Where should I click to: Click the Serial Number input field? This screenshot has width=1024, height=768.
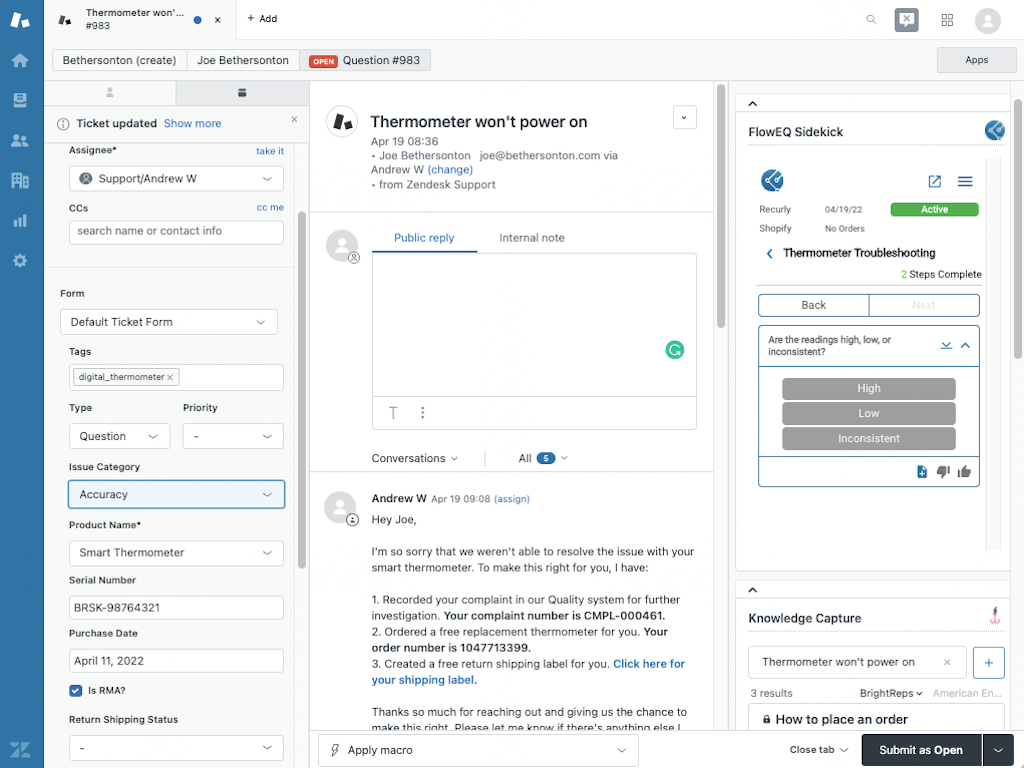point(176,607)
